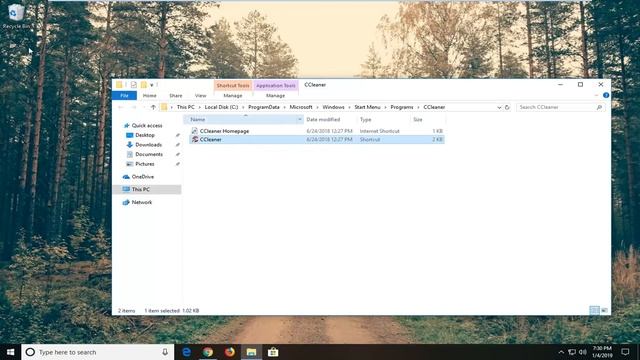Click the Properties quick access toolbar icon
The width and height of the screenshot is (640, 360).
pyautogui.click(x=133, y=85)
